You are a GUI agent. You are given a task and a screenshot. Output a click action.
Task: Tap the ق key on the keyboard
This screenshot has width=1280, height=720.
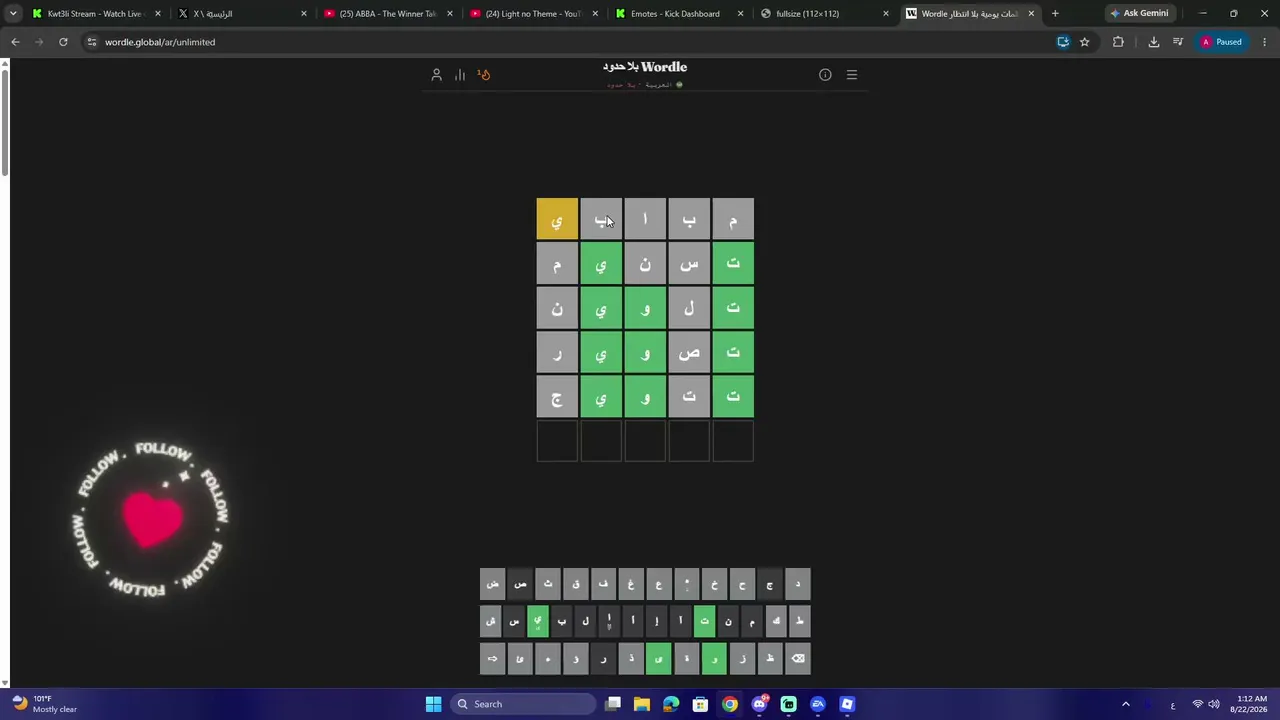[575, 584]
